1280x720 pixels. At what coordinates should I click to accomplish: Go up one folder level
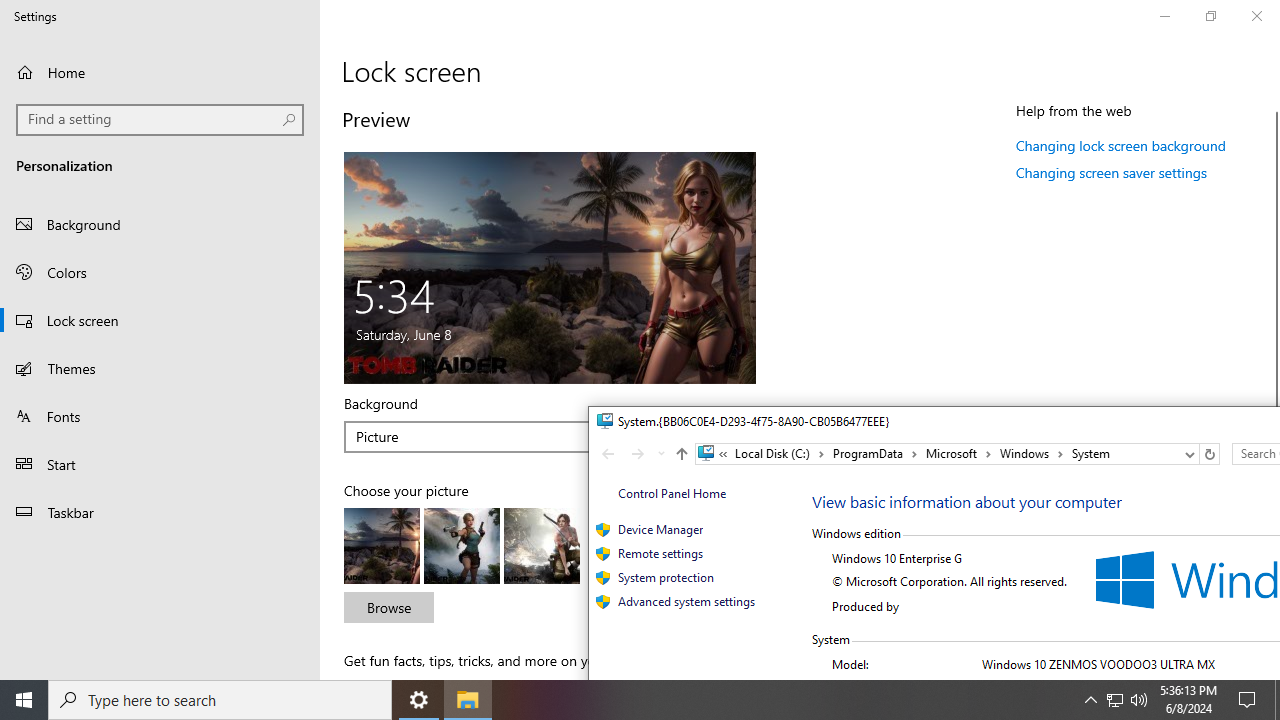tap(681, 454)
